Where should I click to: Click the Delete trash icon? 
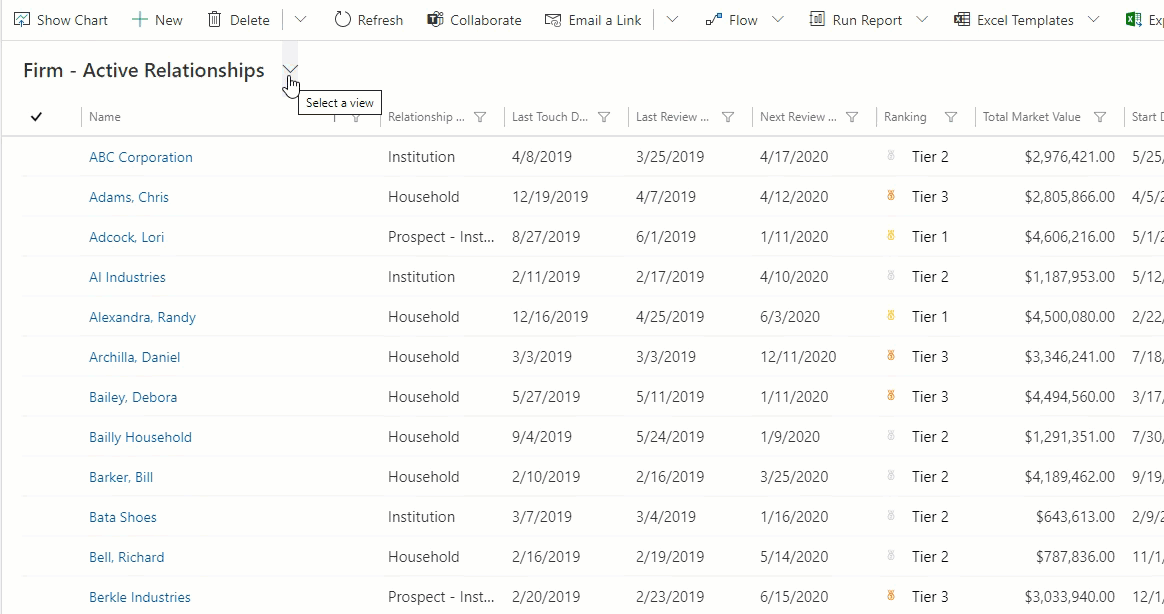point(214,20)
